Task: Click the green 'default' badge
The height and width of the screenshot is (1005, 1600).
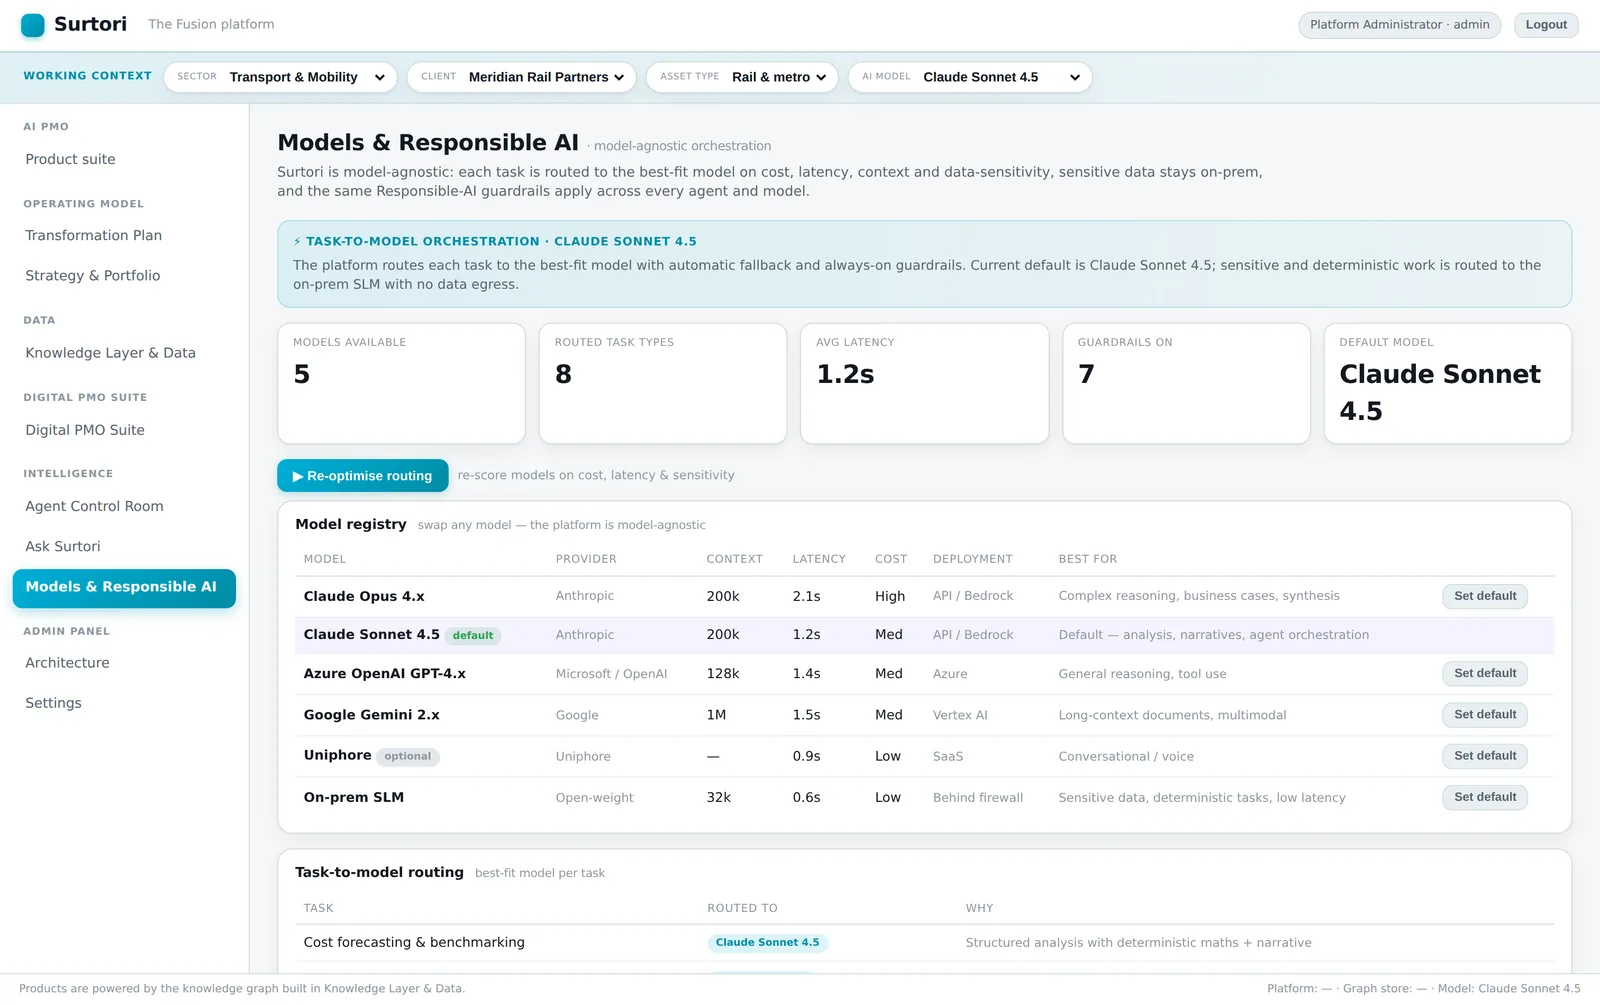Action: (472, 636)
